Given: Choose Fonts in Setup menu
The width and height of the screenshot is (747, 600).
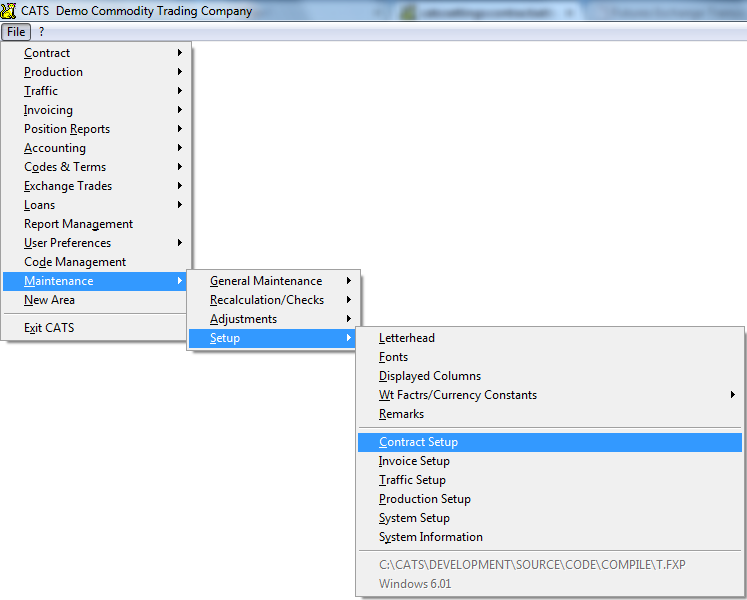Looking at the screenshot, I should (x=550, y=357).
